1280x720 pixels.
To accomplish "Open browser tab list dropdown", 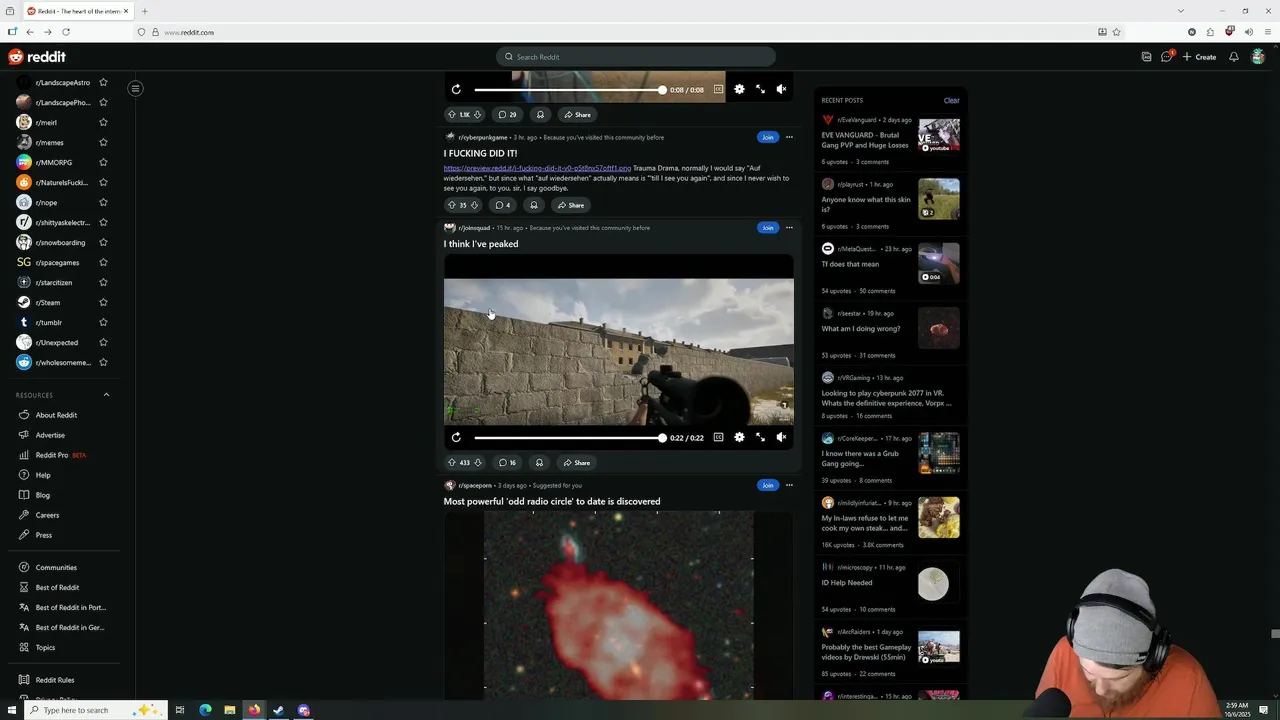I will coord(1181,11).
